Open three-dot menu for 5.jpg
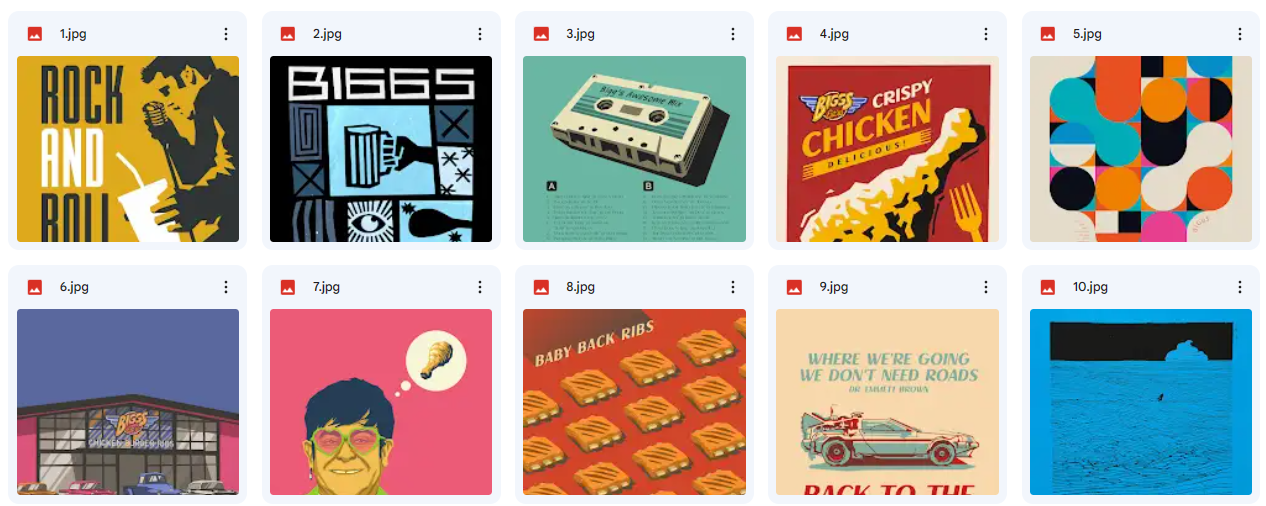This screenshot has width=1266, height=506. click(1239, 34)
